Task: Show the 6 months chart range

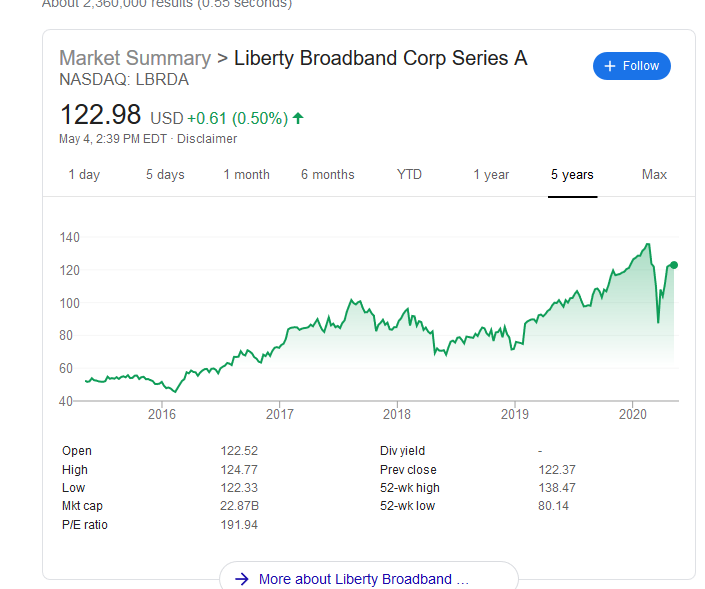Action: (x=328, y=174)
